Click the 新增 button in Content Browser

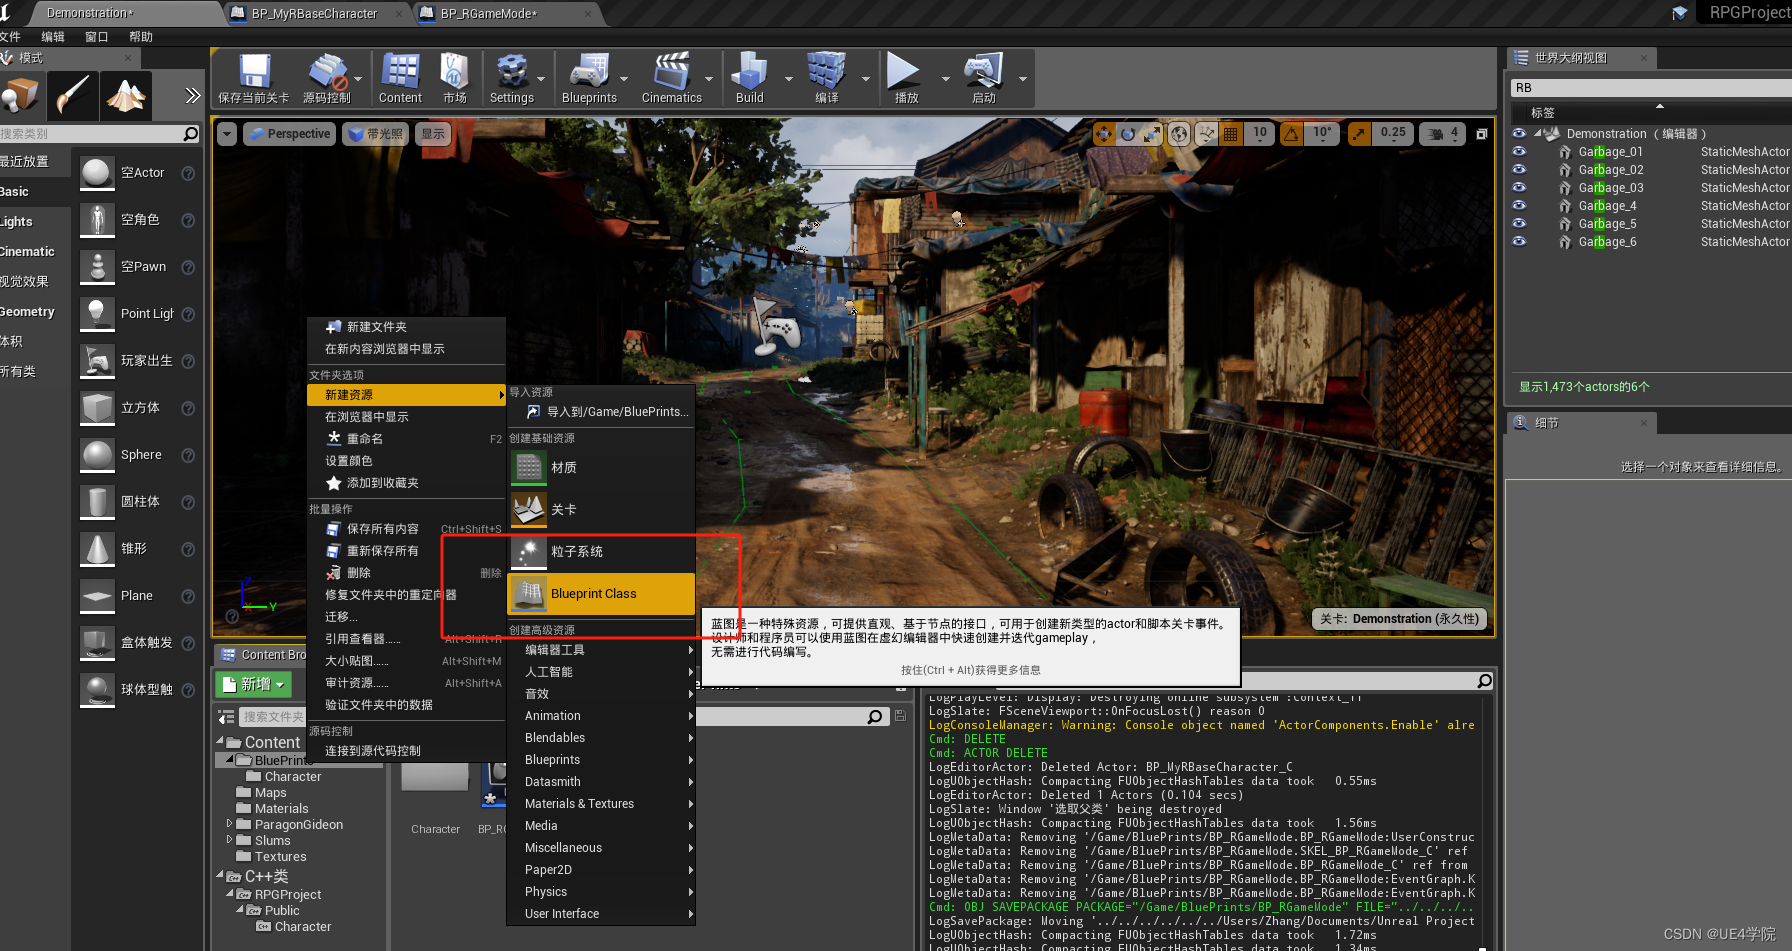pyautogui.click(x=252, y=684)
